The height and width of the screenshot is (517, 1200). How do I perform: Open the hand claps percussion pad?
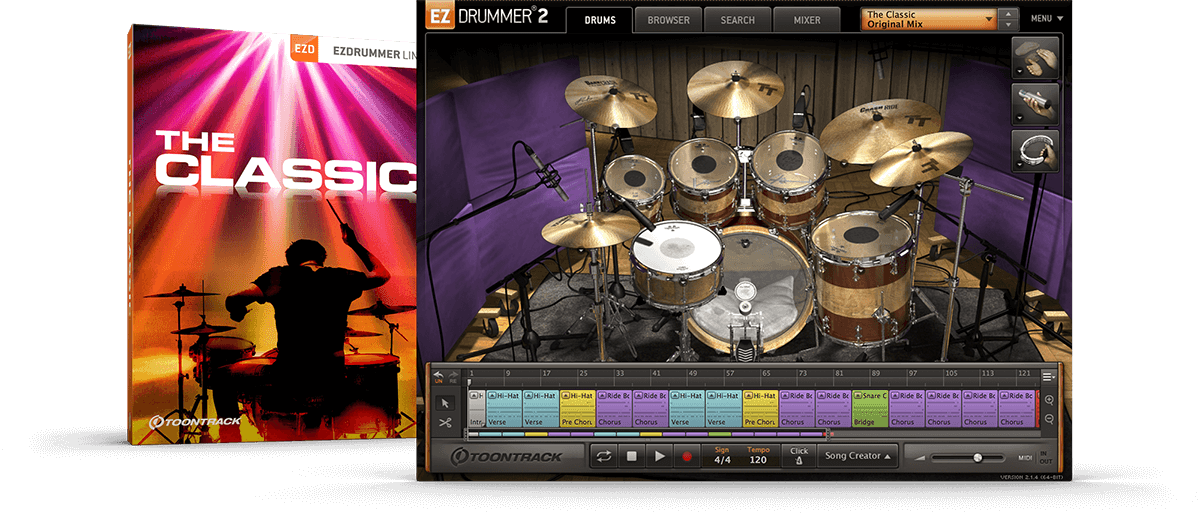(x=1035, y=58)
